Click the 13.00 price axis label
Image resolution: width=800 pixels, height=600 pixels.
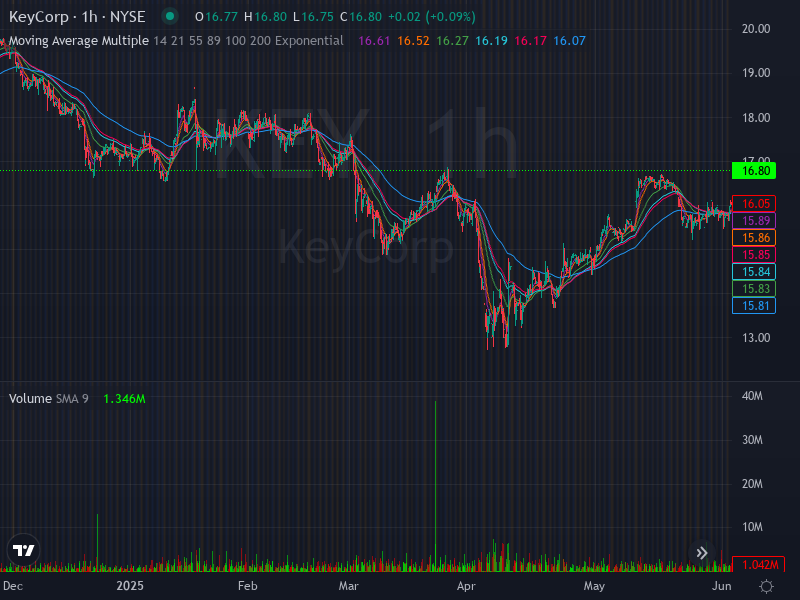coord(756,338)
